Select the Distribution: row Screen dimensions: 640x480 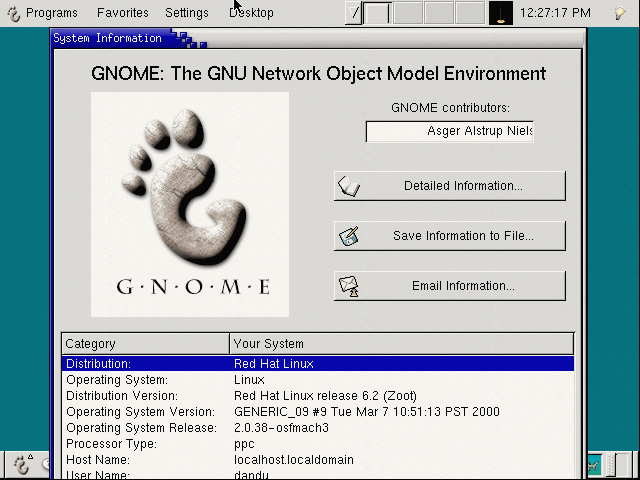[x=318, y=364]
